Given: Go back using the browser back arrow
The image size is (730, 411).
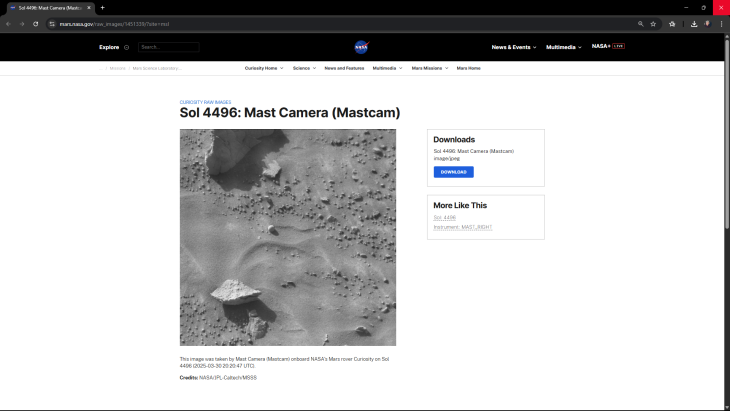Looking at the screenshot, I should click(x=8, y=23).
